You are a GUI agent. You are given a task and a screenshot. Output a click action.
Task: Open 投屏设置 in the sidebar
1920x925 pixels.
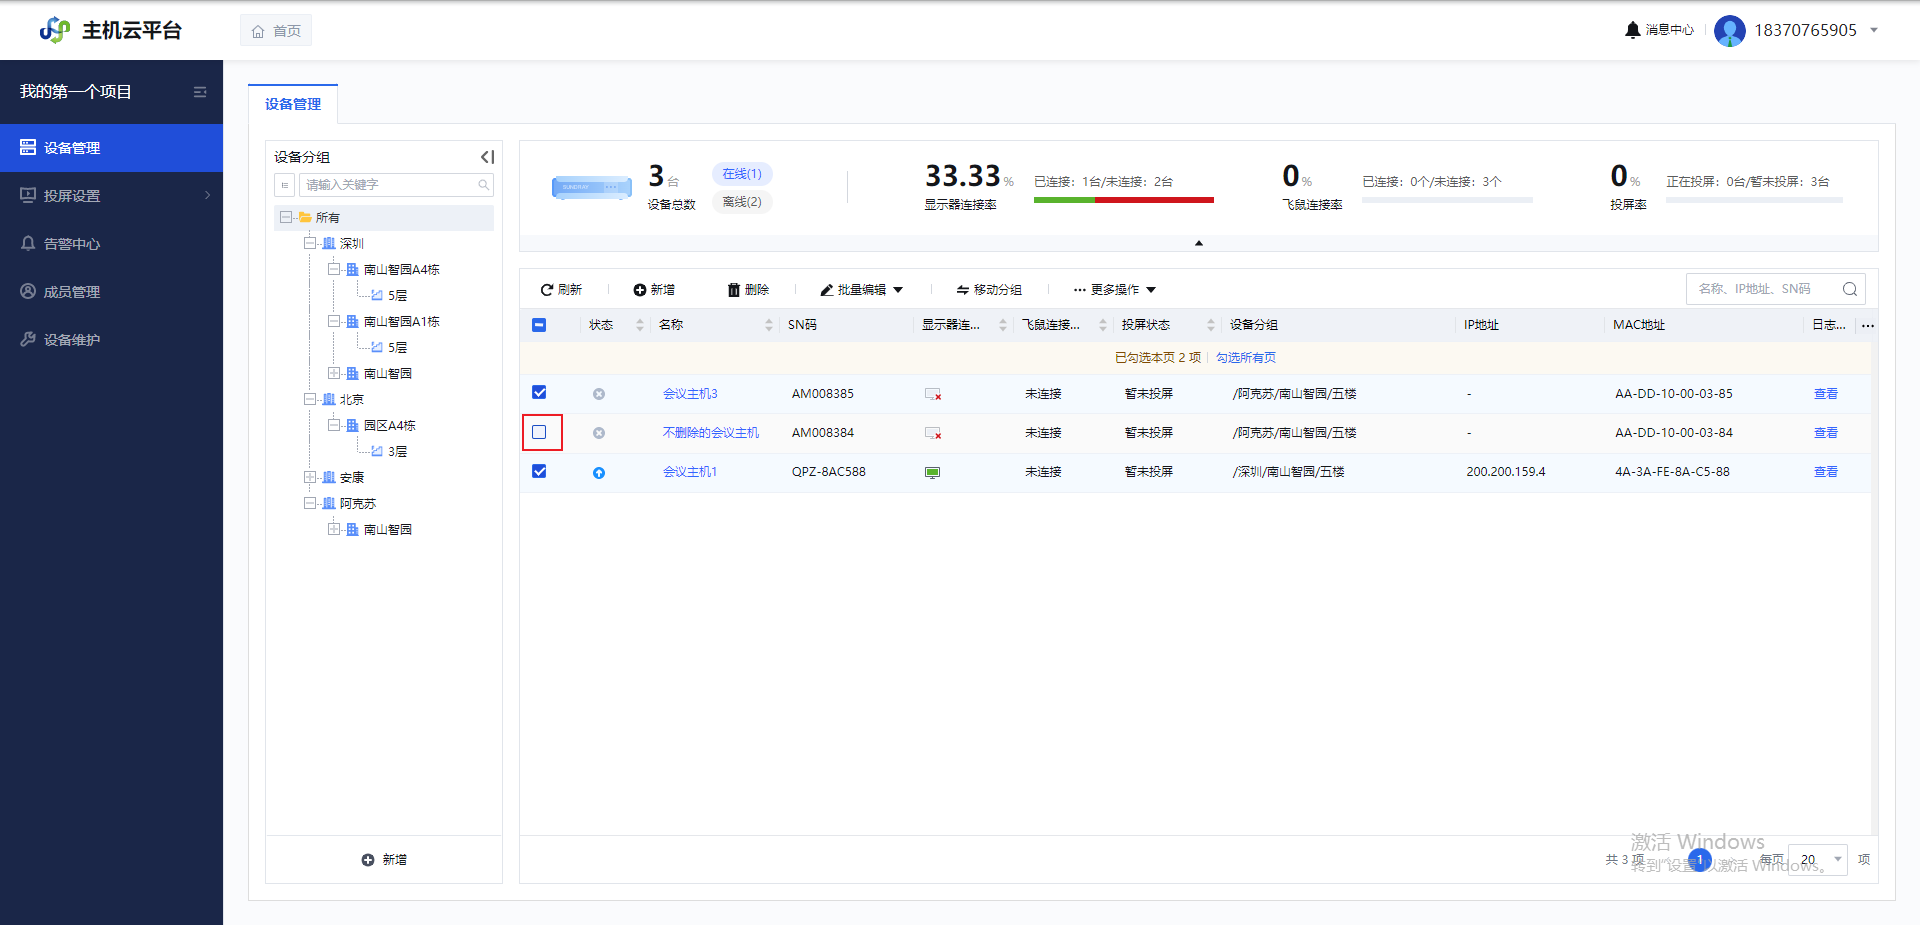coord(72,196)
